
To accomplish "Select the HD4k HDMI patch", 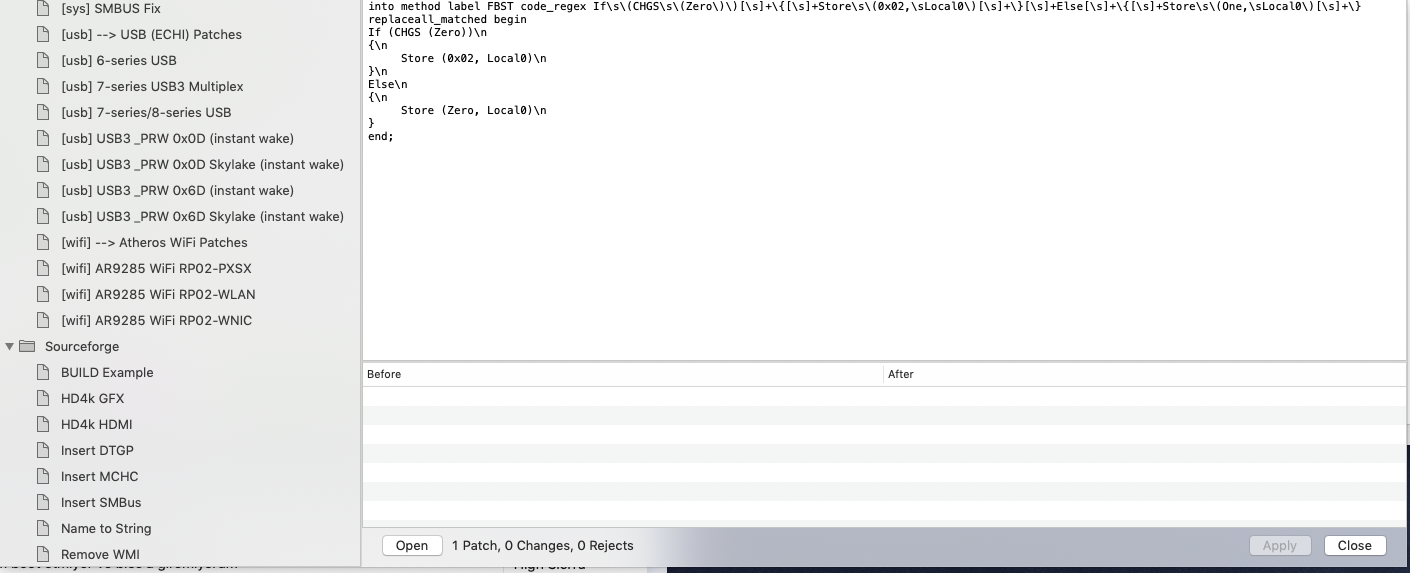I will (96, 424).
